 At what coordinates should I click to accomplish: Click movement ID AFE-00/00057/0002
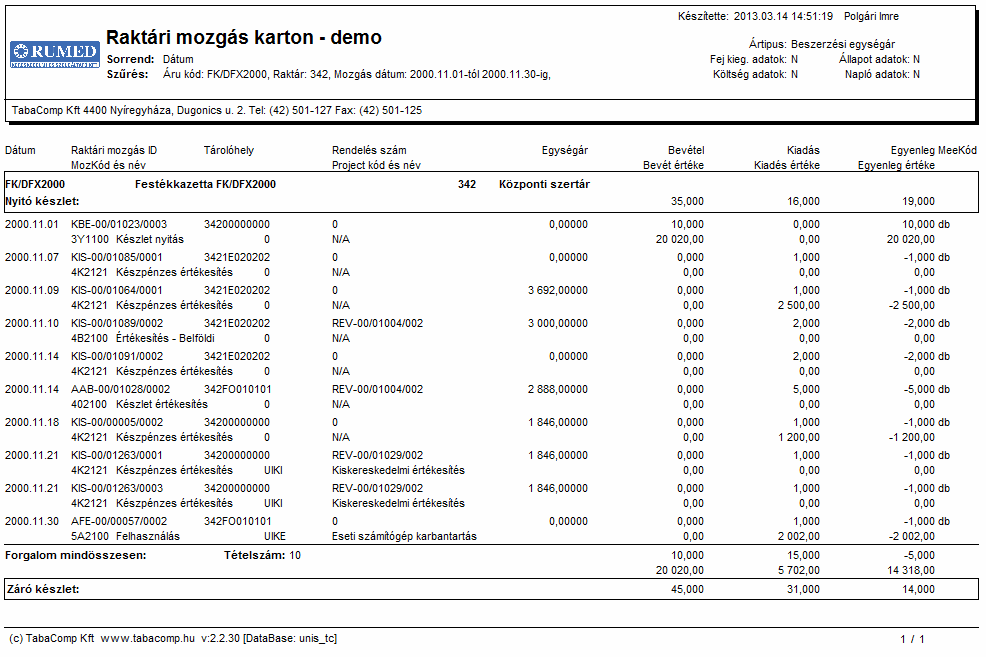119,521
